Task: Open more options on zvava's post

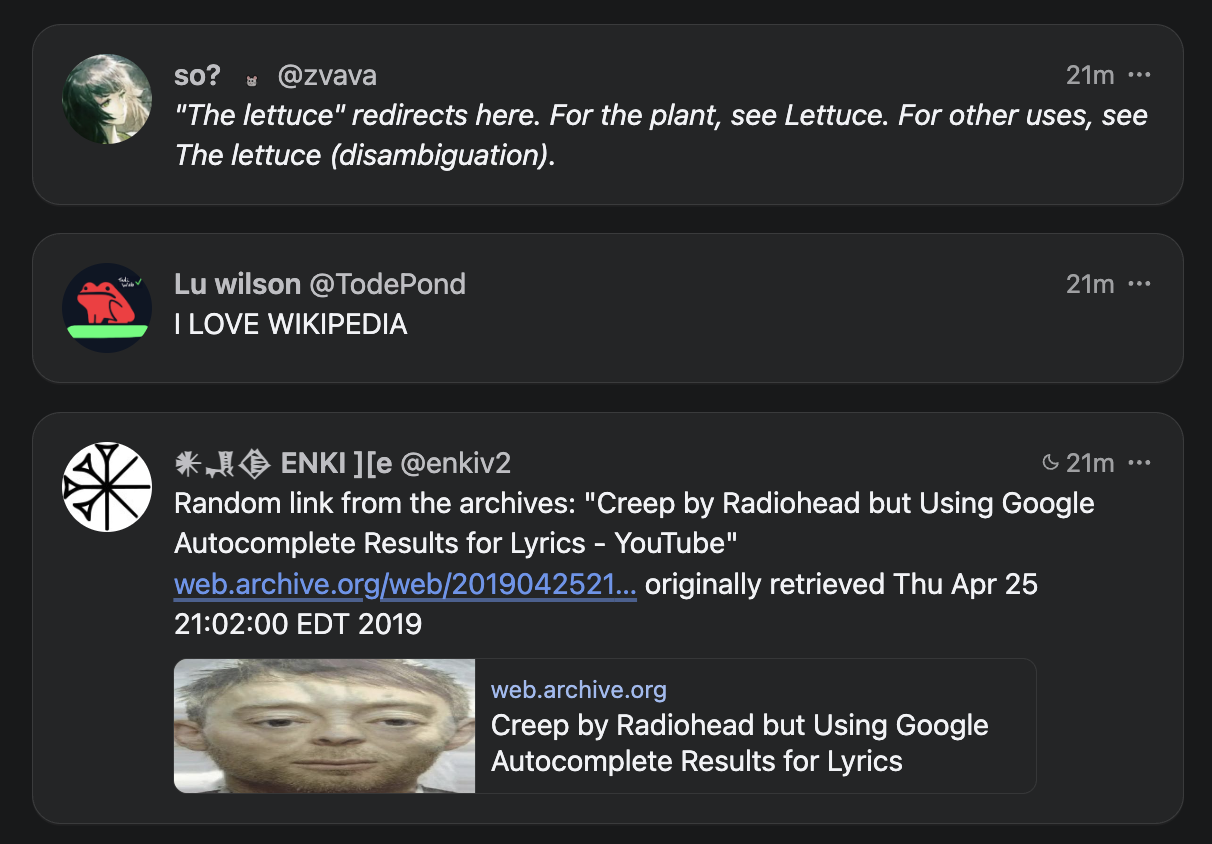Action: [x=1139, y=75]
